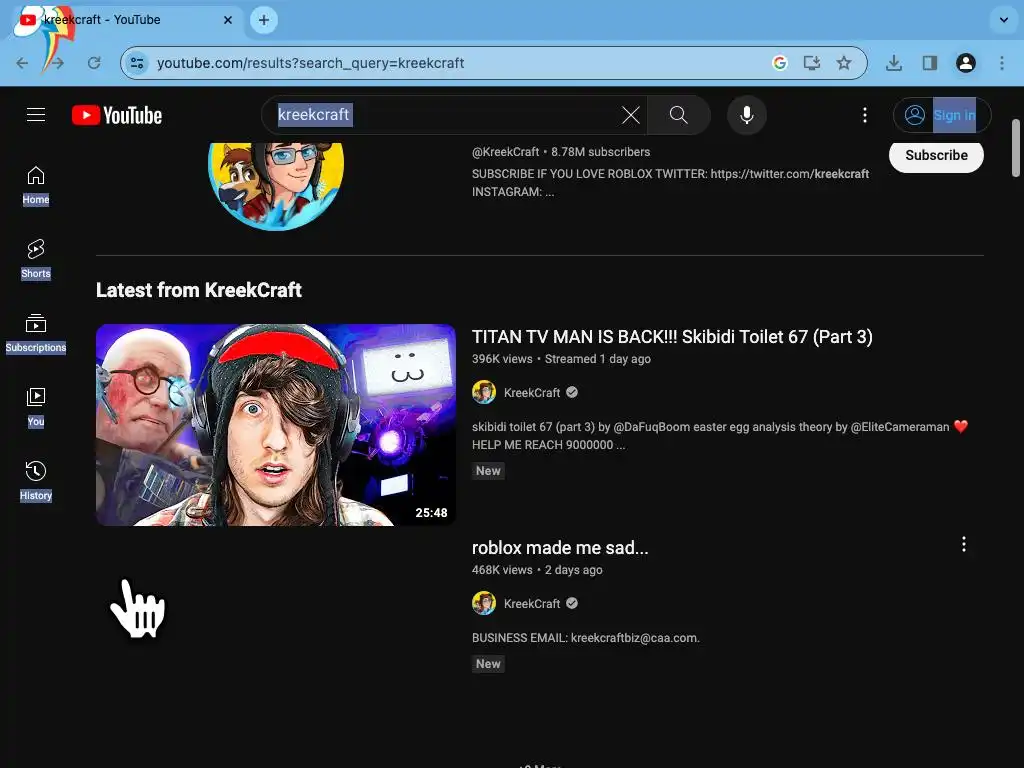Click the New badge under roblox video
1024x768 pixels.
(x=488, y=664)
